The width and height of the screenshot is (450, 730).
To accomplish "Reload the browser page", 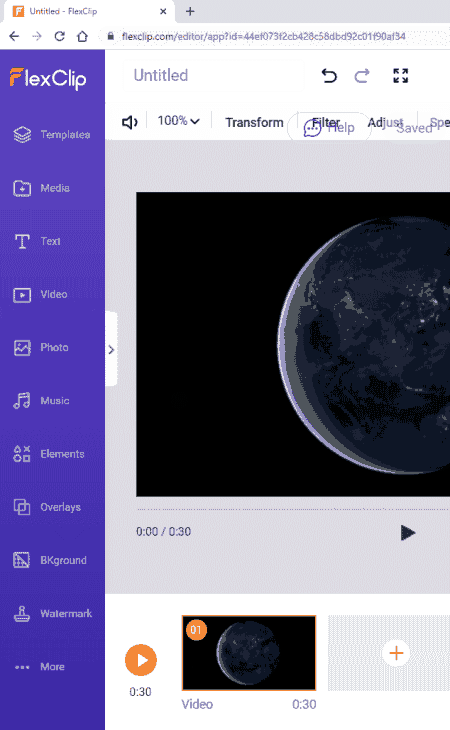I will [x=60, y=36].
